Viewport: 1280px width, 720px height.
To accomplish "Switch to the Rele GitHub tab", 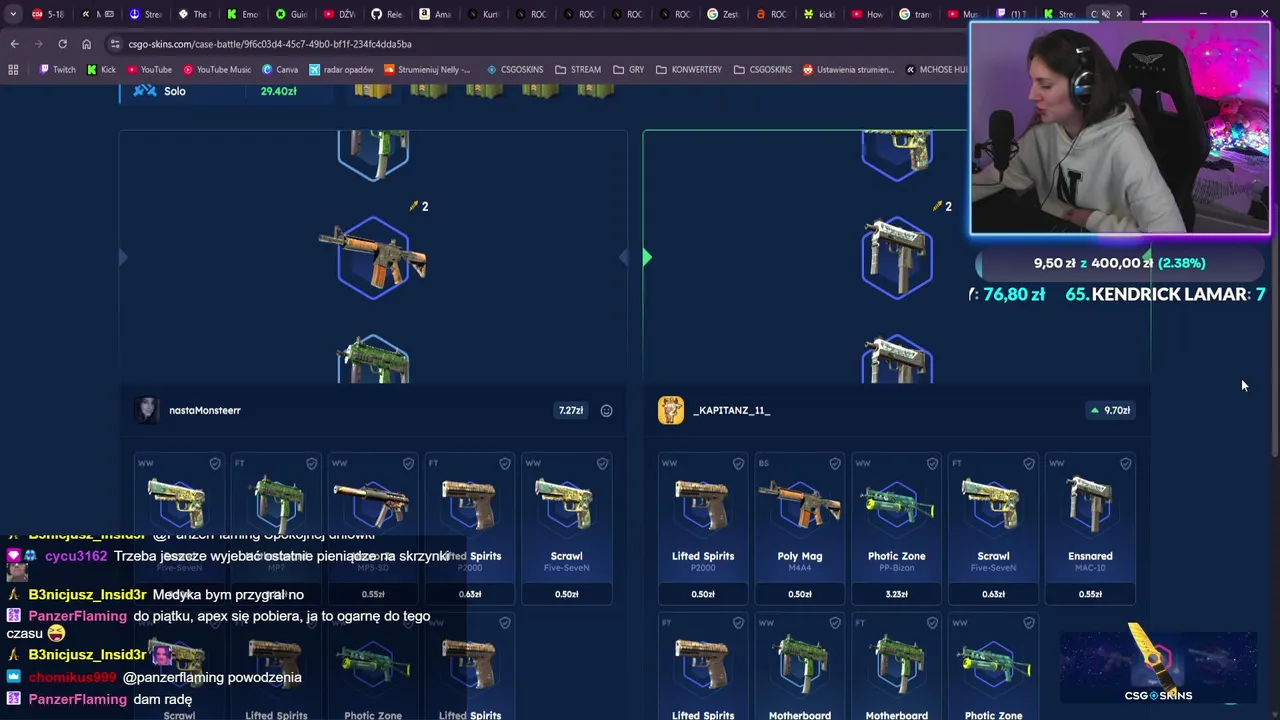I will [387, 14].
